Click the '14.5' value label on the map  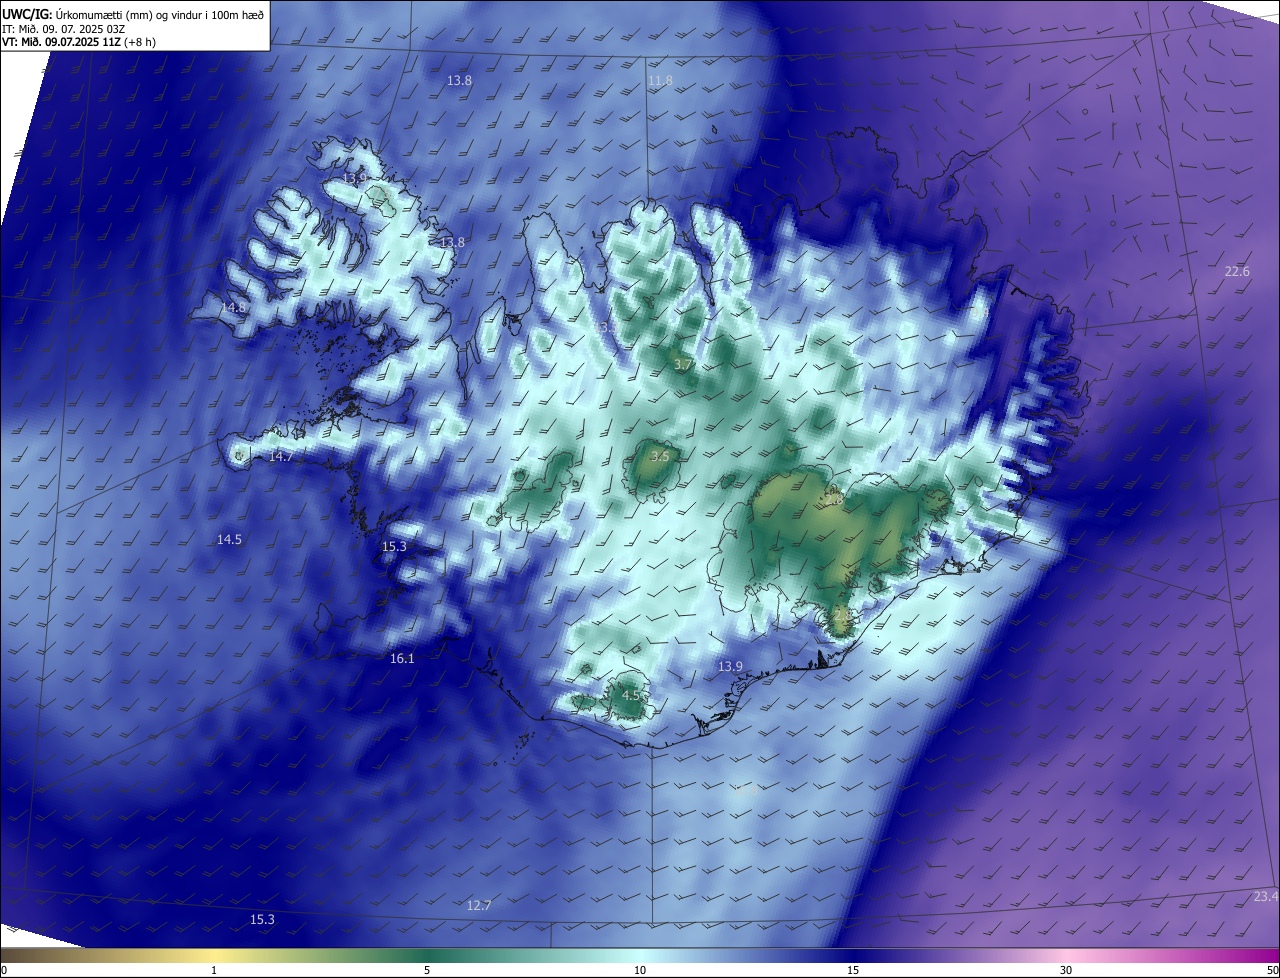coord(229,540)
